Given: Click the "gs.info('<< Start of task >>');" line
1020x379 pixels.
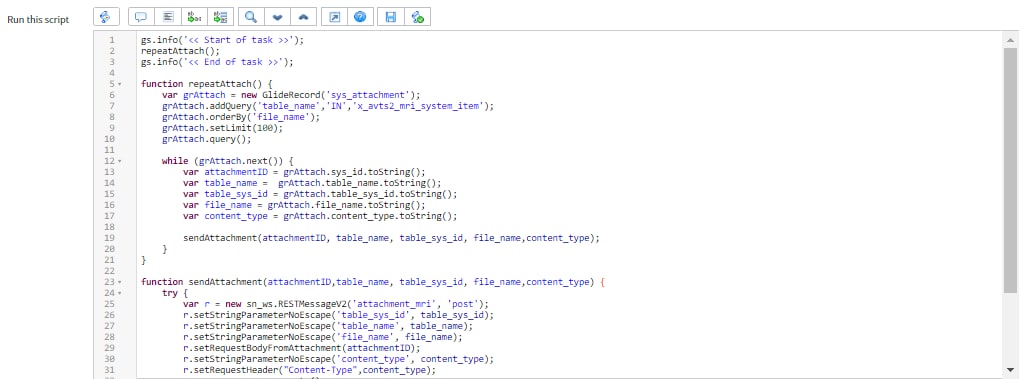Looking at the screenshot, I should click(x=222, y=40).
